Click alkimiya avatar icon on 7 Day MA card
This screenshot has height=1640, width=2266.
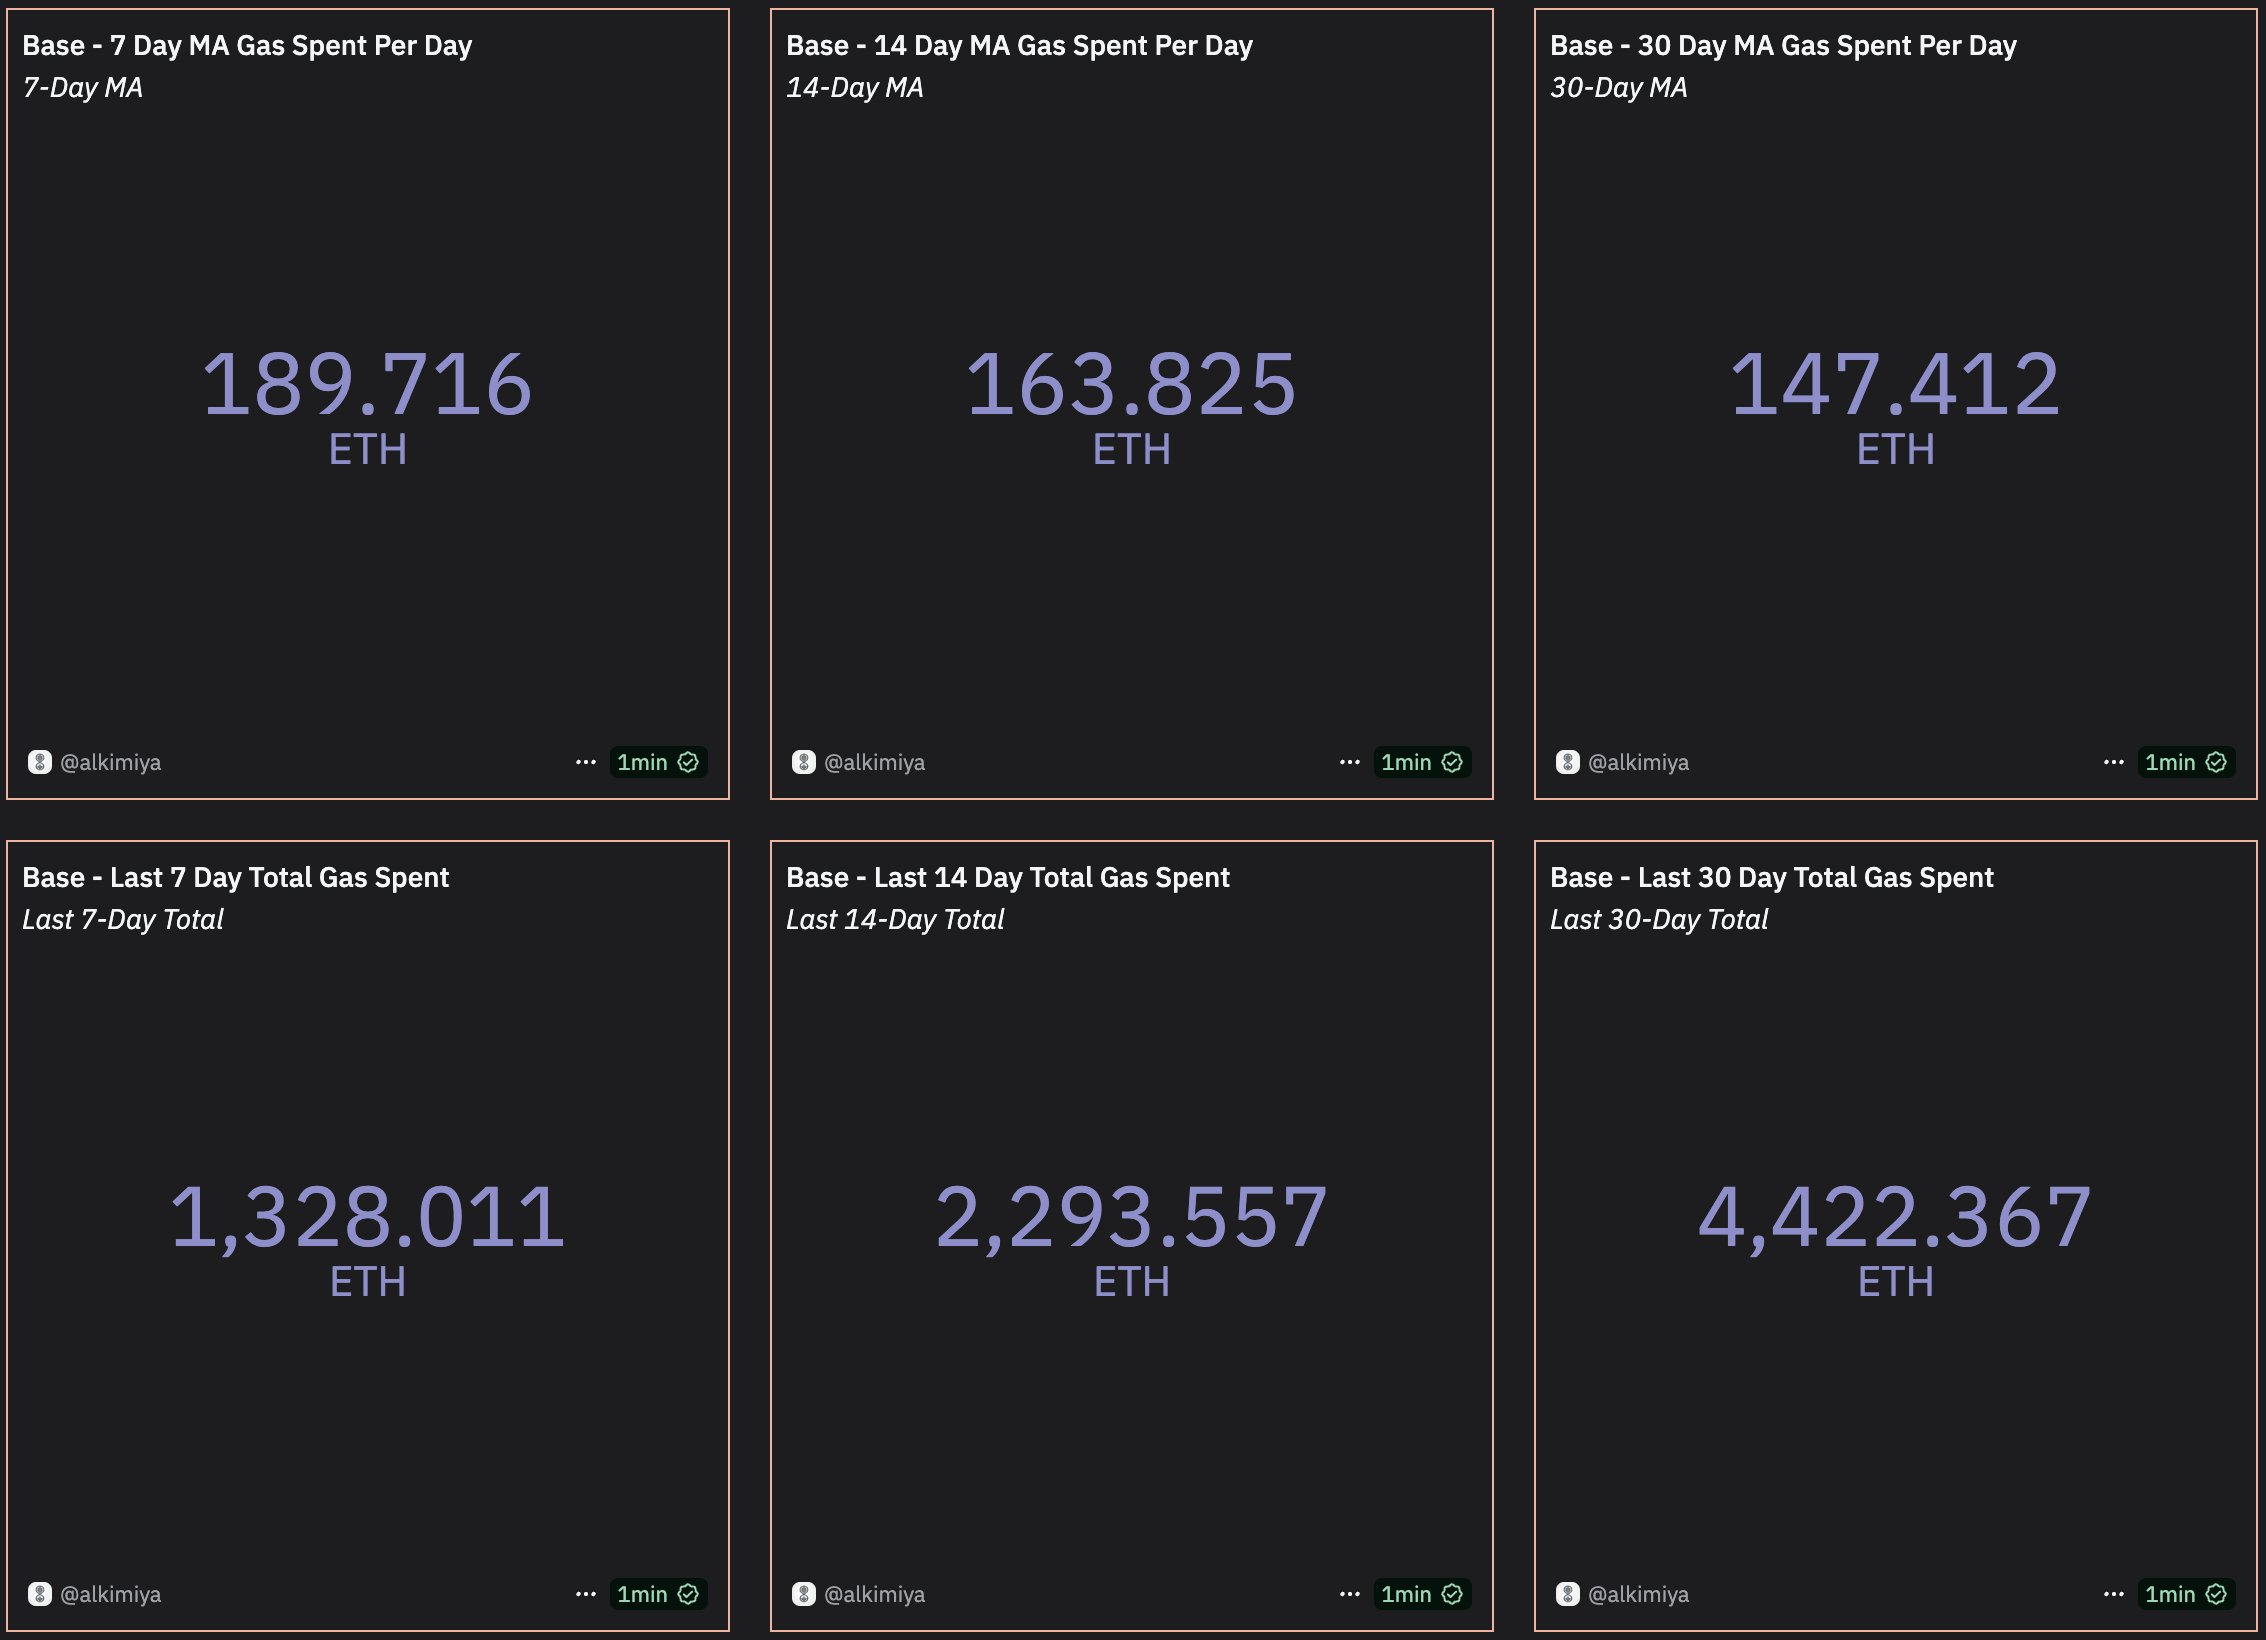[40, 762]
